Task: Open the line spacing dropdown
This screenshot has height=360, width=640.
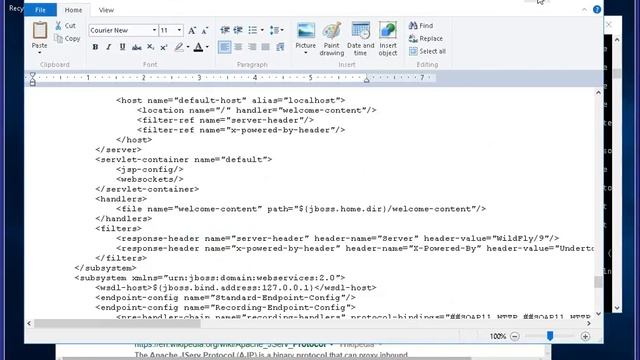Action: [277, 30]
